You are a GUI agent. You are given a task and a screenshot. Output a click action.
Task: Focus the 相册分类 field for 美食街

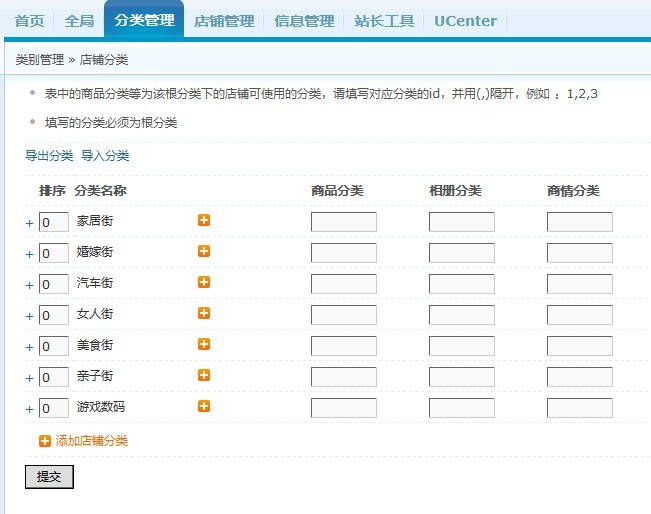click(x=462, y=346)
